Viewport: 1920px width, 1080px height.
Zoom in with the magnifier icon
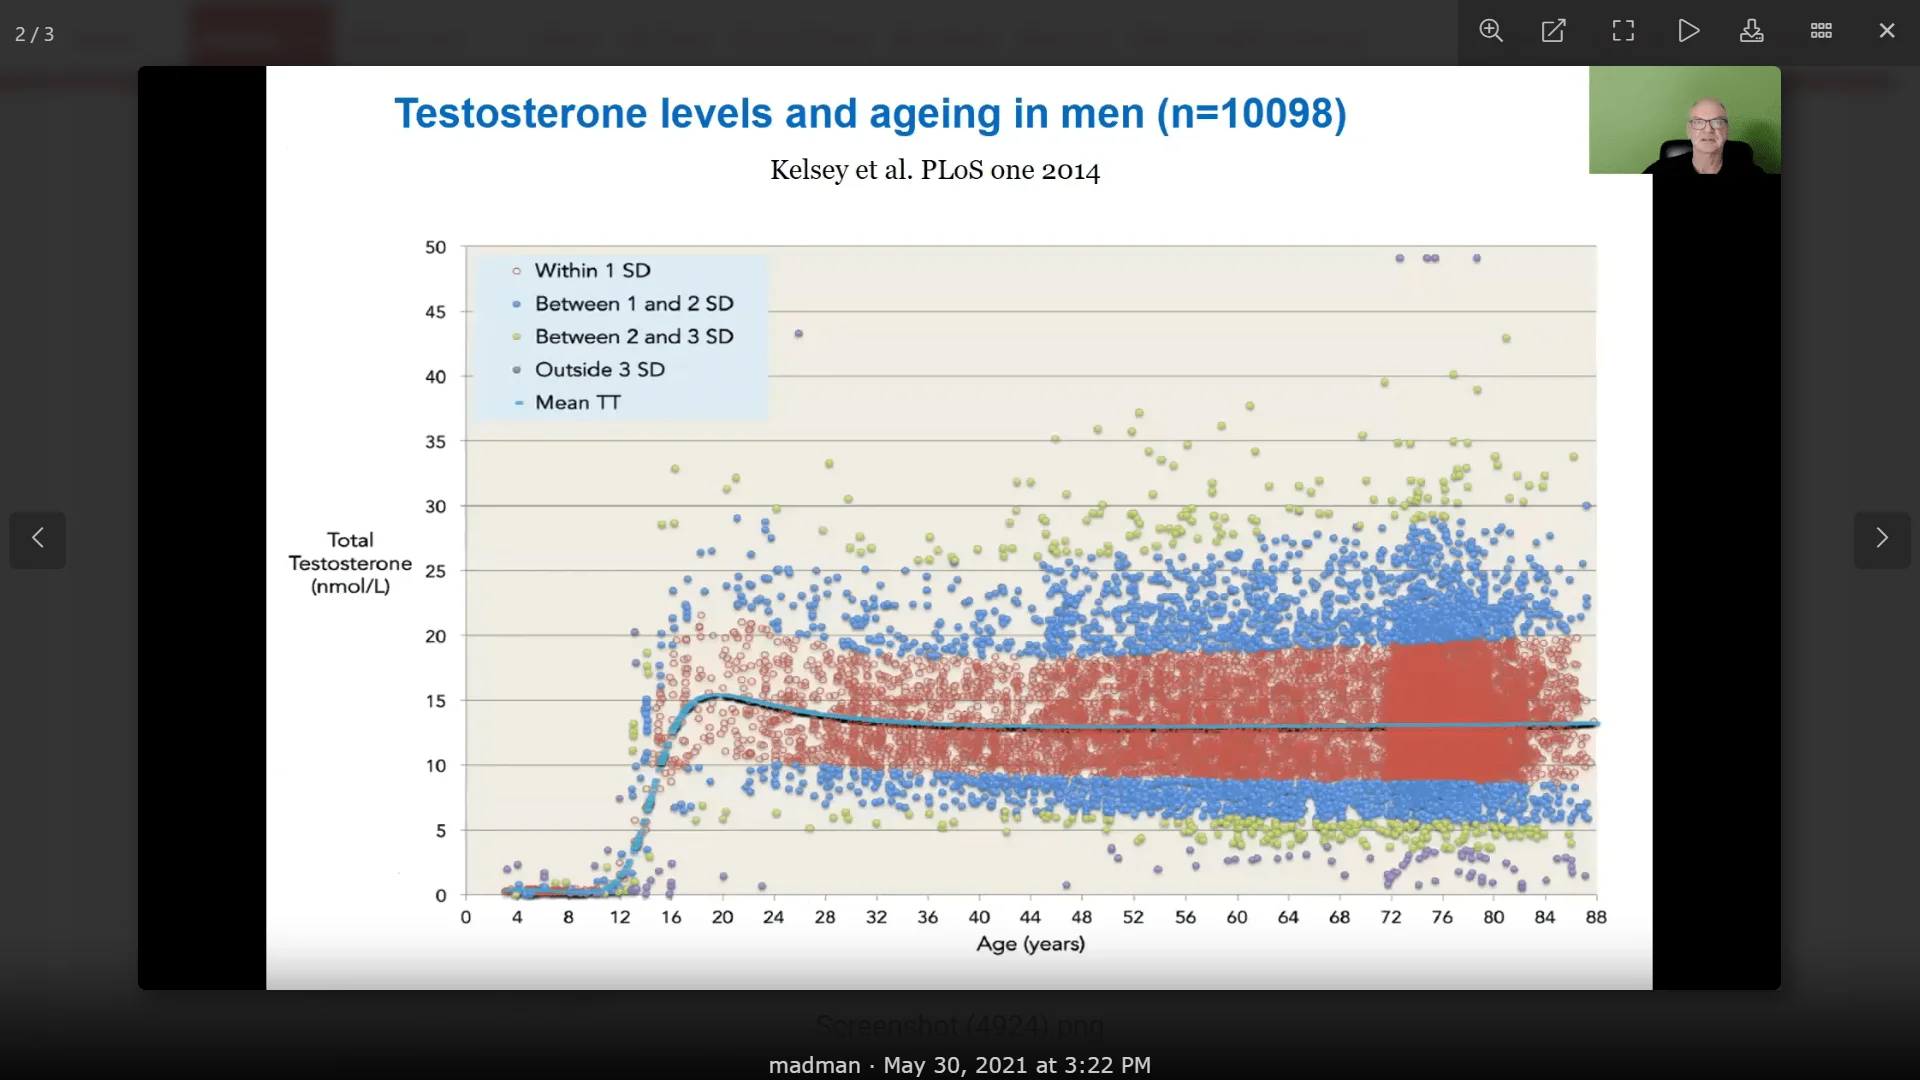coord(1491,31)
